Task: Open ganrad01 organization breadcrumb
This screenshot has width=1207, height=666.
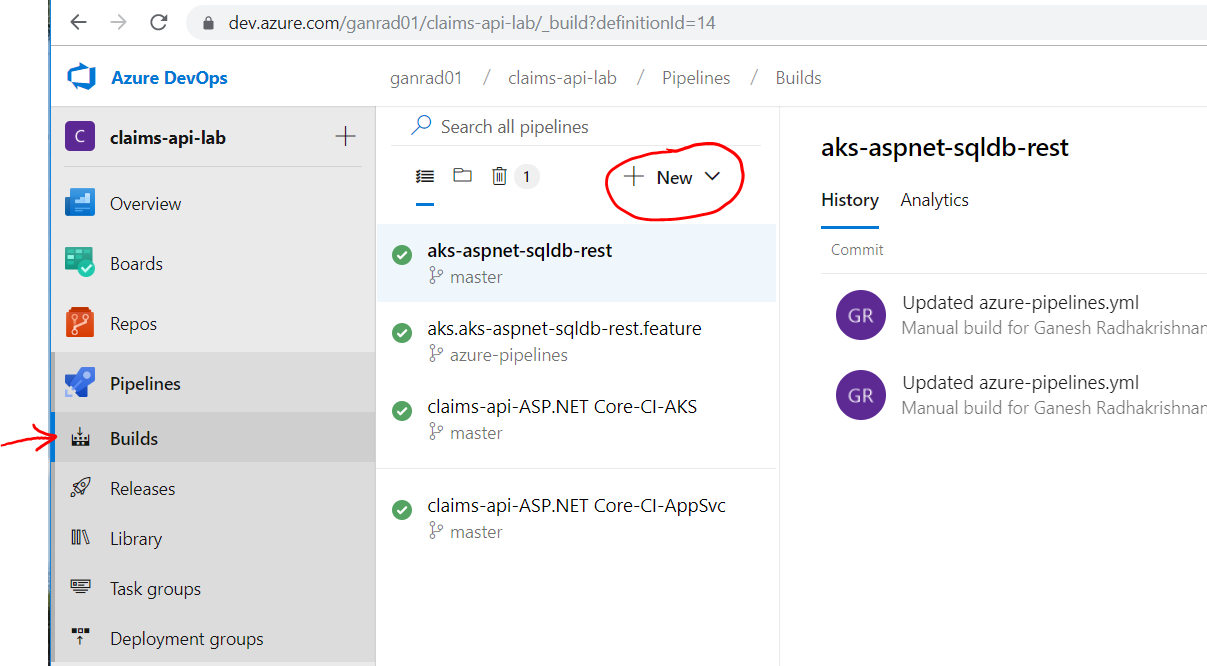Action: click(x=426, y=78)
